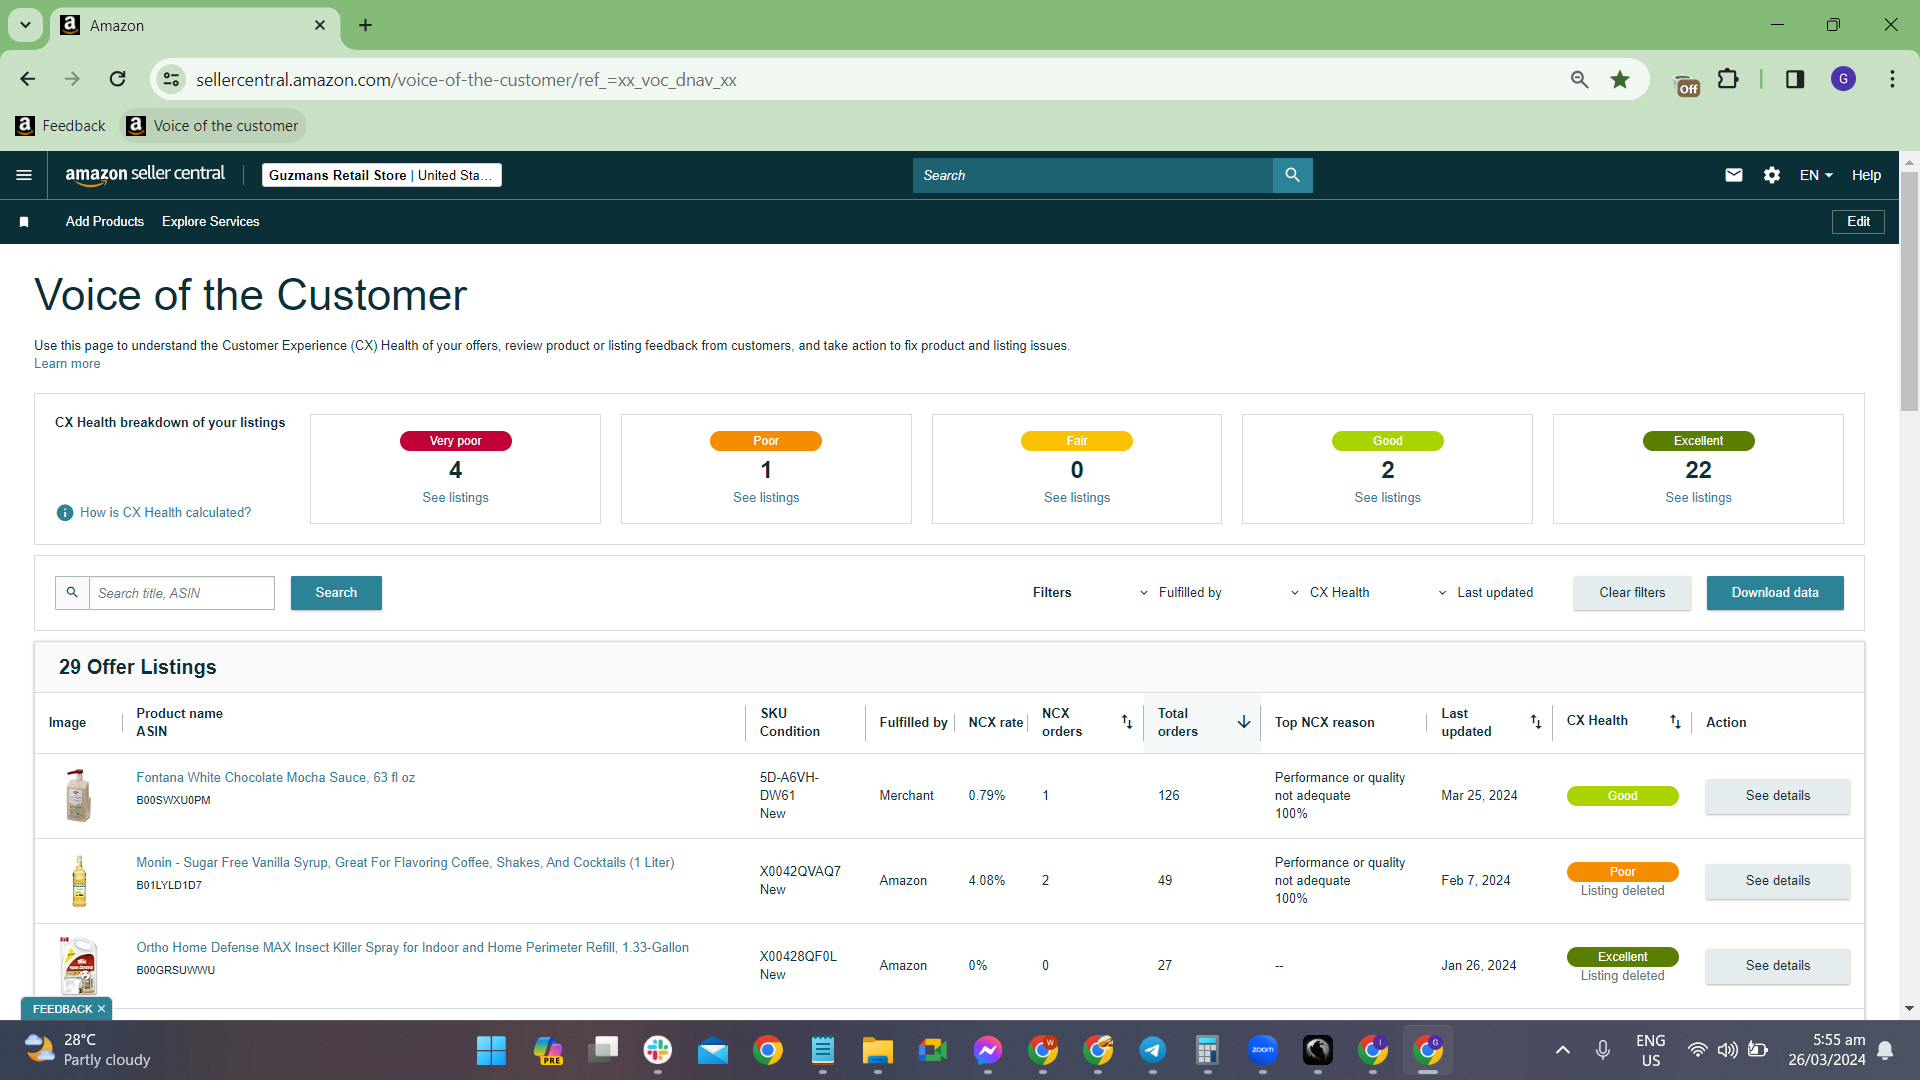1920x1080 pixels.
Task: Click the magnifier button of the header search
Action: [x=1292, y=175]
